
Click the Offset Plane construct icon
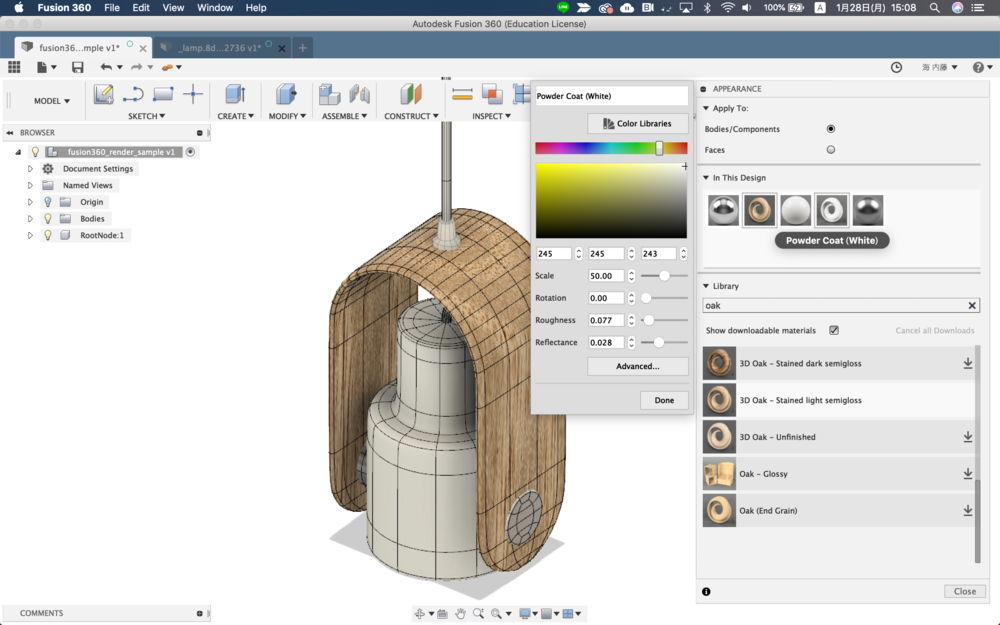point(411,94)
